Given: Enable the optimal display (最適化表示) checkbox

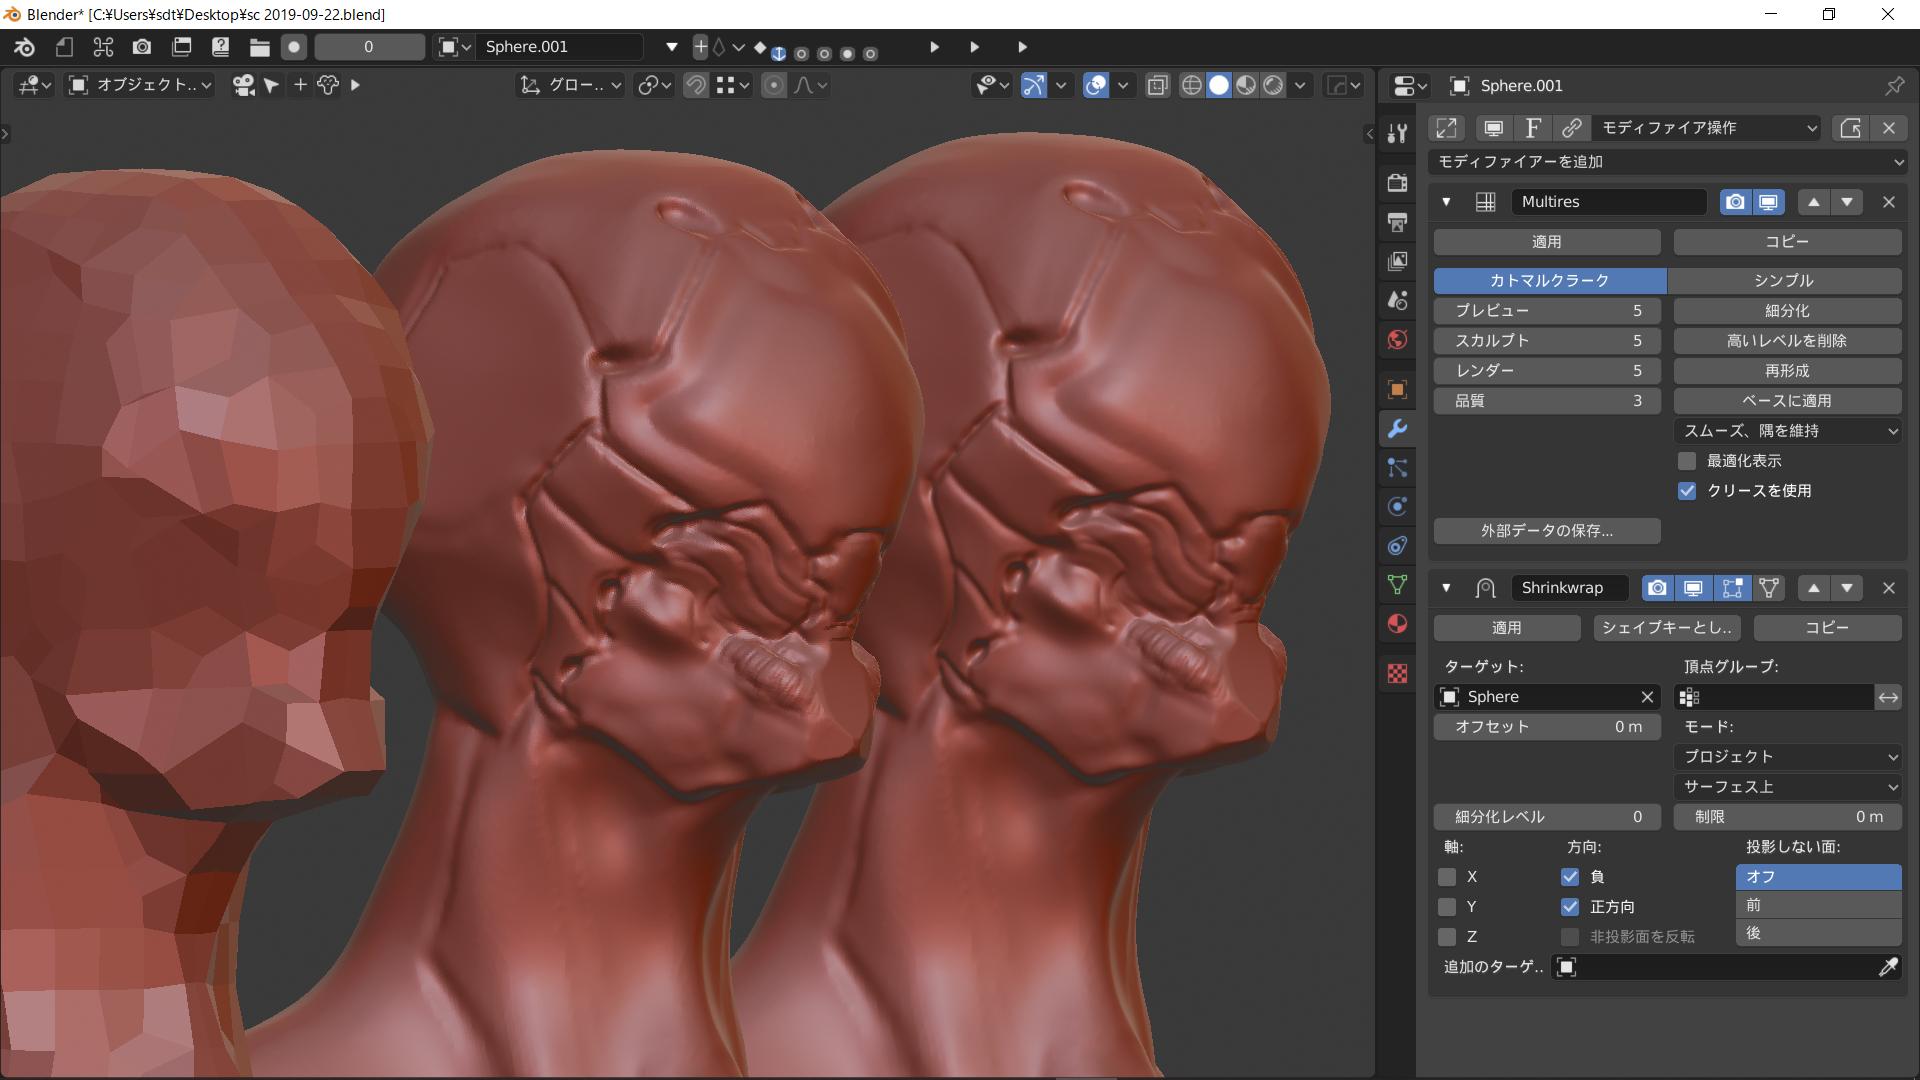Looking at the screenshot, I should [x=1687, y=461].
